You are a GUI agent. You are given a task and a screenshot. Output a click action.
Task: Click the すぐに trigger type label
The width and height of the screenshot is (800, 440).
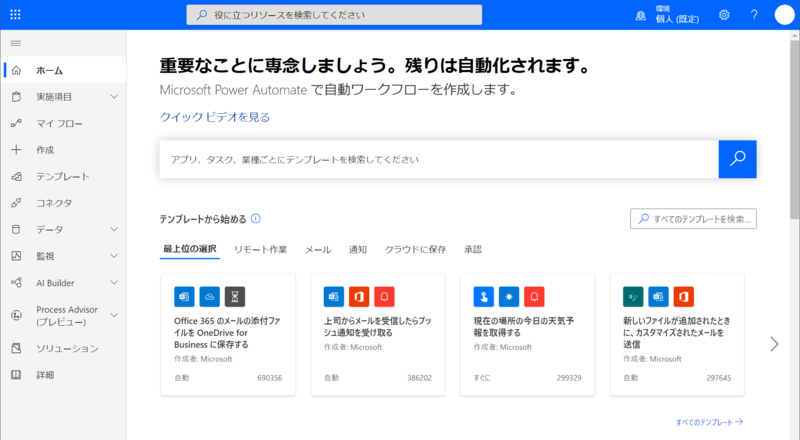[482, 378]
